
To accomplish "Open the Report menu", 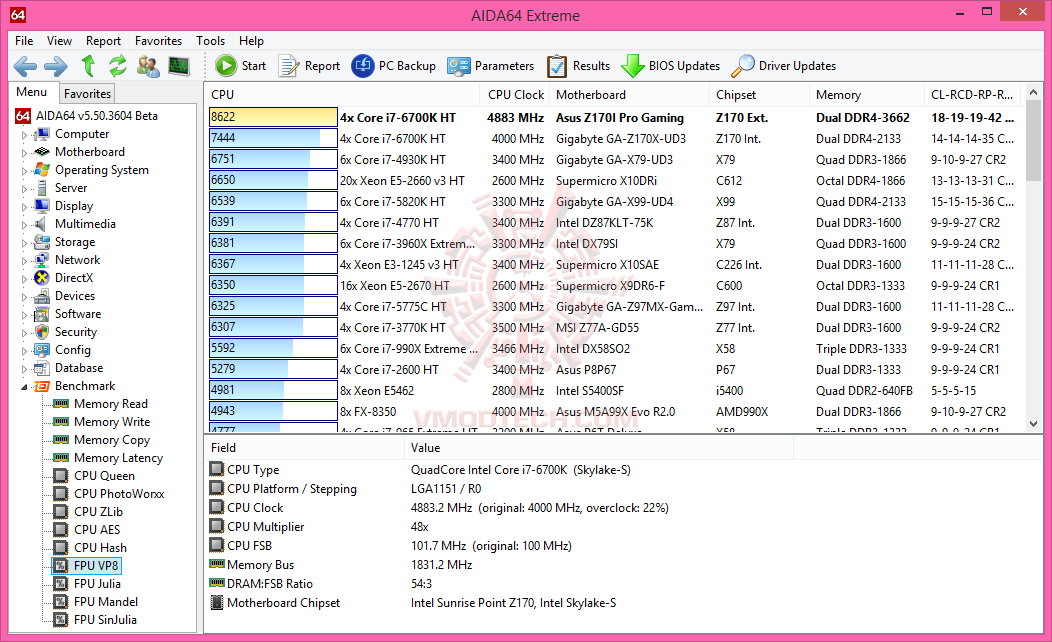I will pyautogui.click(x=103, y=41).
